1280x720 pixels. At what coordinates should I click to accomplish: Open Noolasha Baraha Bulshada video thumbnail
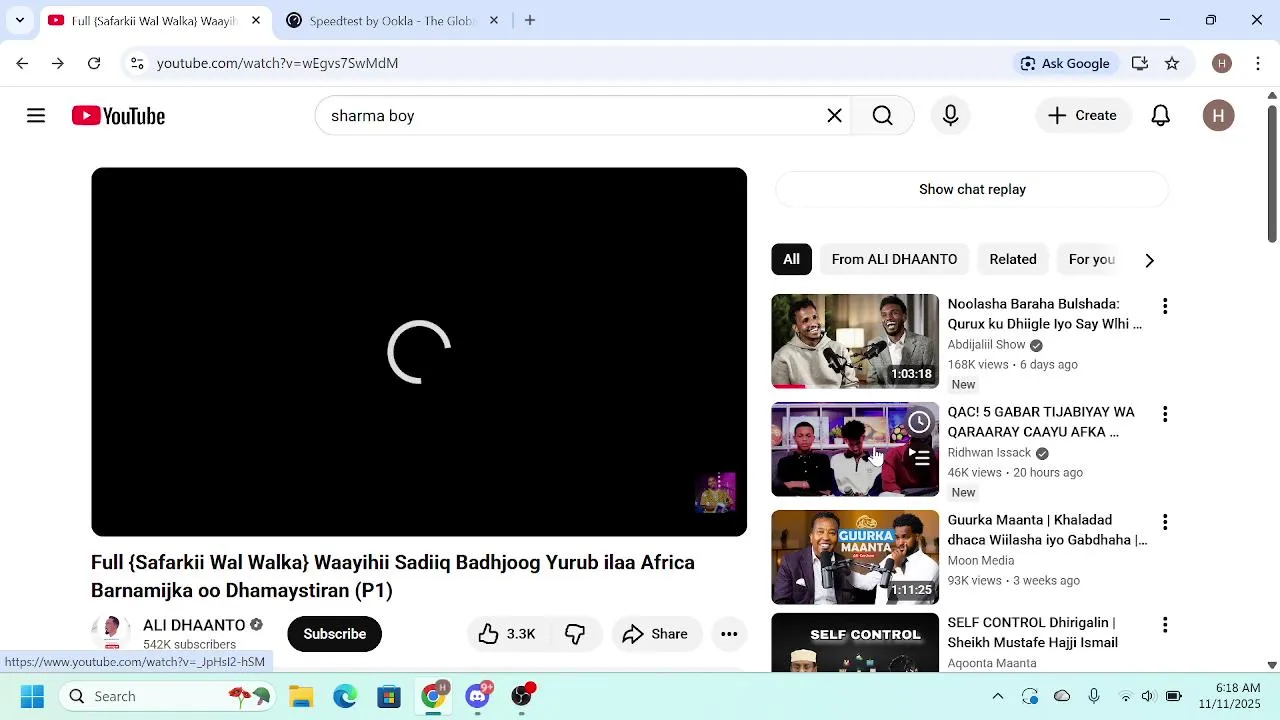(855, 341)
